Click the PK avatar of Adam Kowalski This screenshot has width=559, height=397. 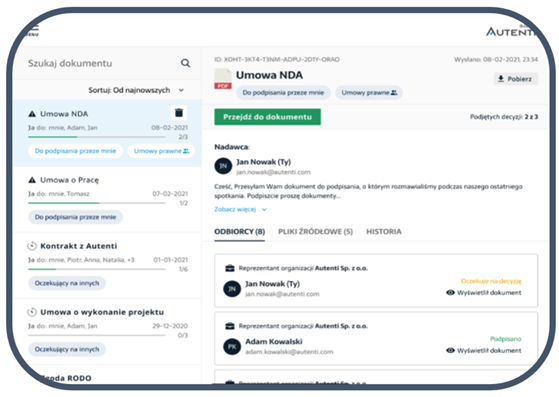232,346
